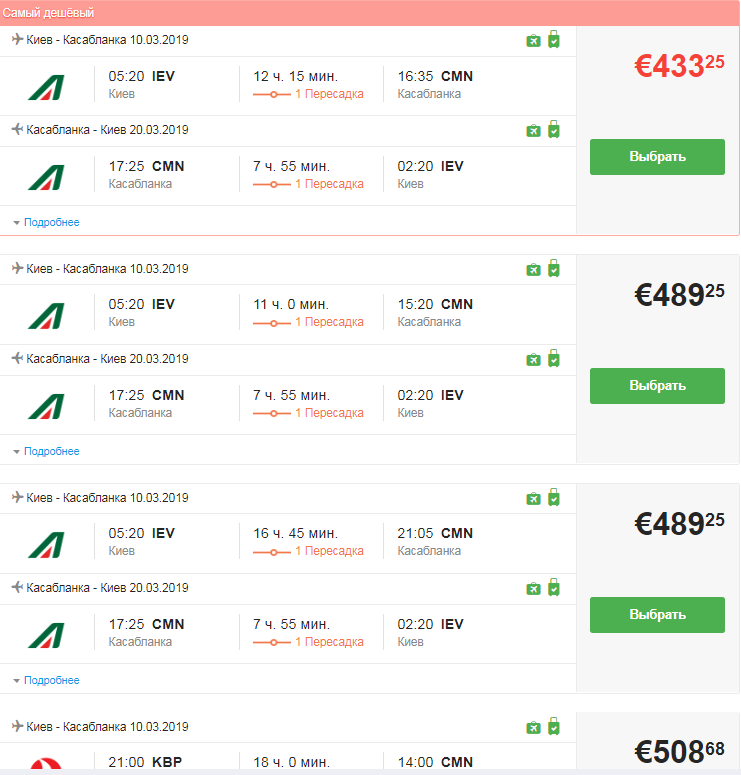Click hand-luggage icon on cheapest Киев - Касабланка flight

tap(533, 41)
